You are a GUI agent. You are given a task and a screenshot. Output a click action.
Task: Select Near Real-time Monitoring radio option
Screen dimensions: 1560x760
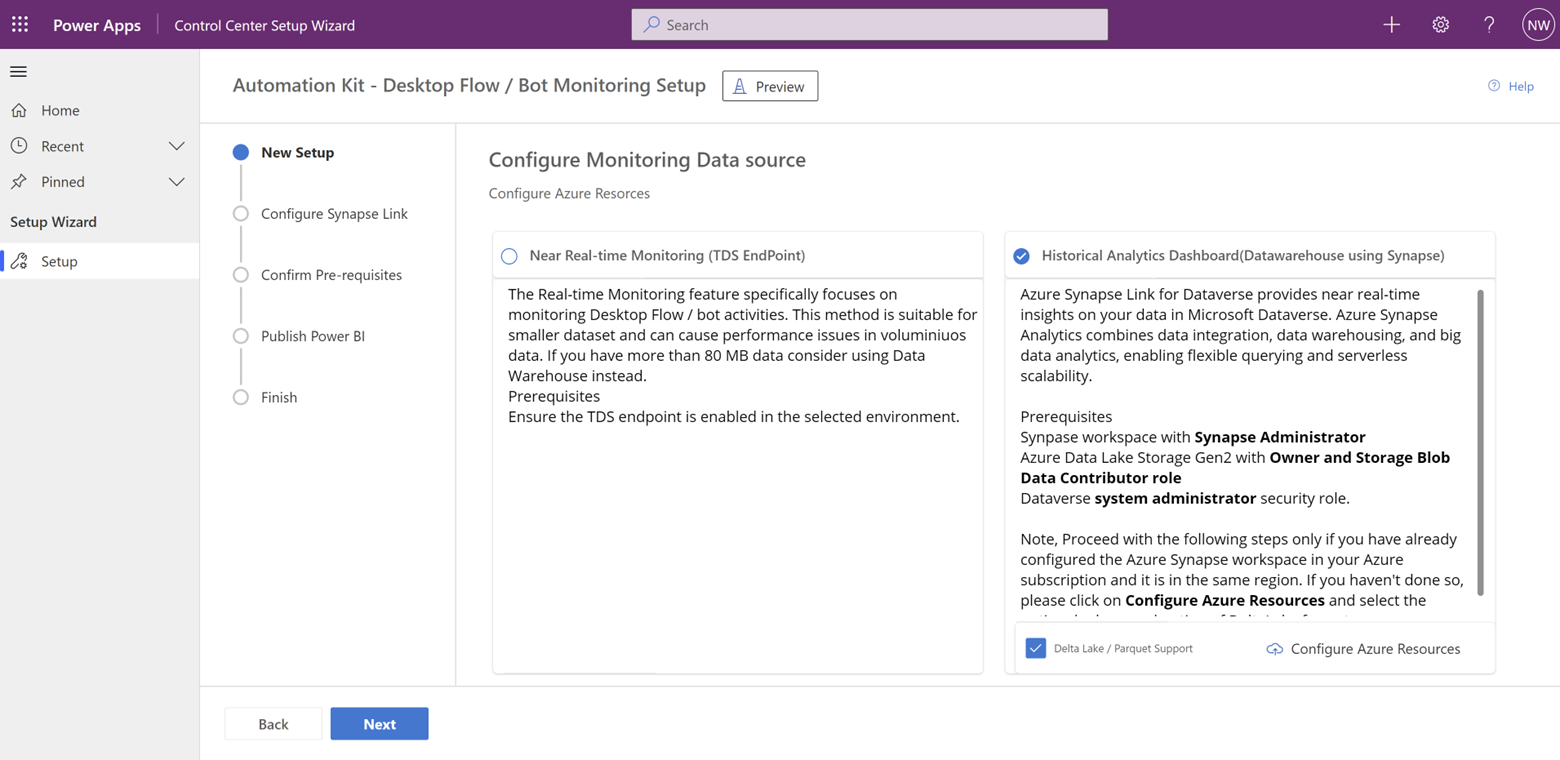pos(509,256)
